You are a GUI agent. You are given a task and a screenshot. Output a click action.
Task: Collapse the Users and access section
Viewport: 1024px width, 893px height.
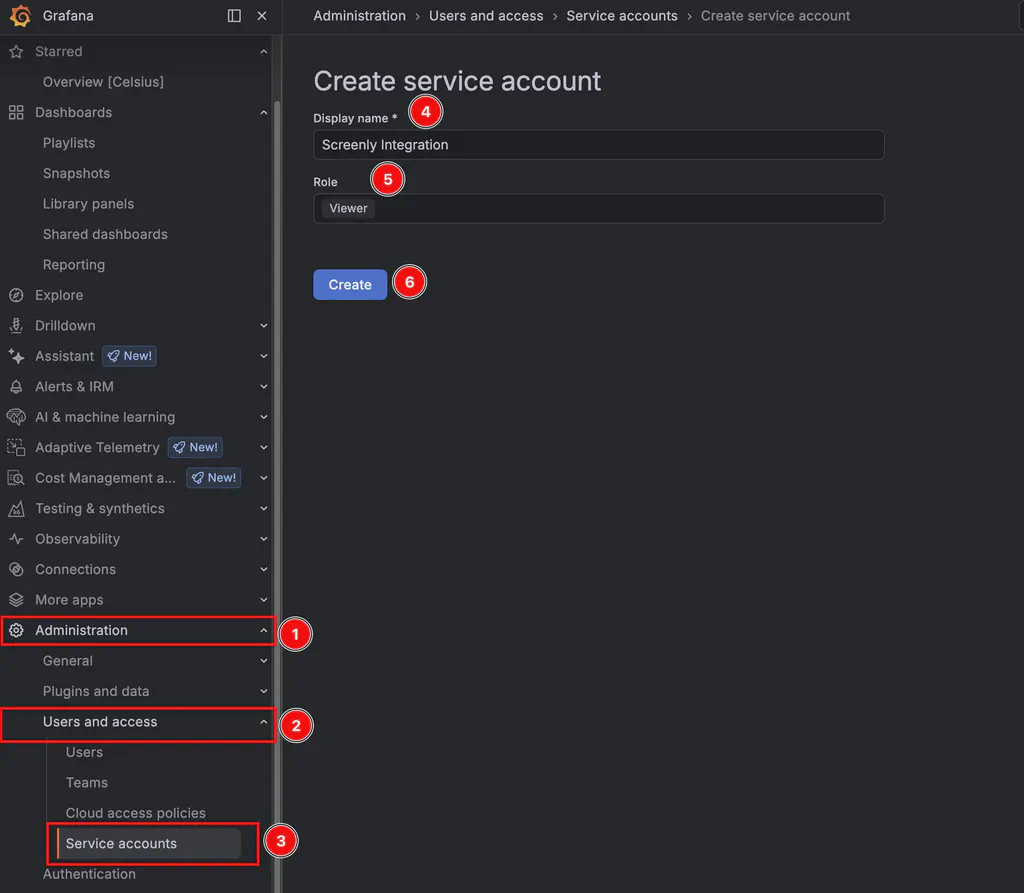(263, 721)
